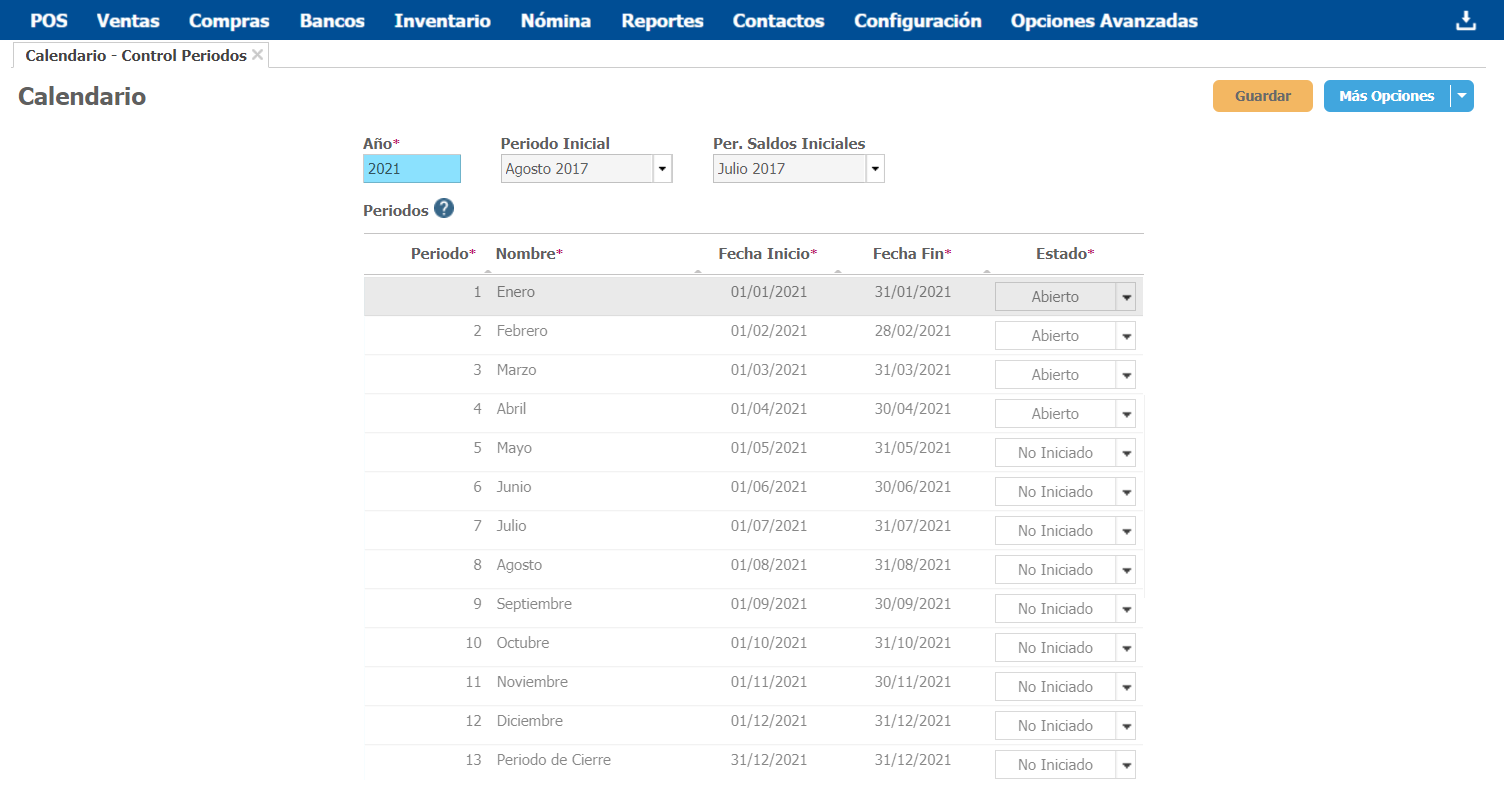Click the Más Opciones button

(1386, 96)
